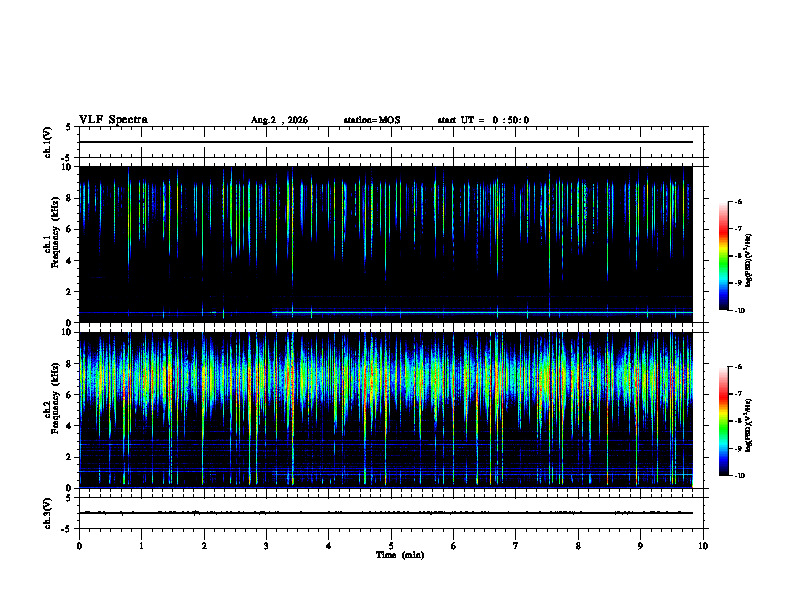Click time axis tick label "6"
Viewport: 792px width, 612px height.
[x=454, y=546]
